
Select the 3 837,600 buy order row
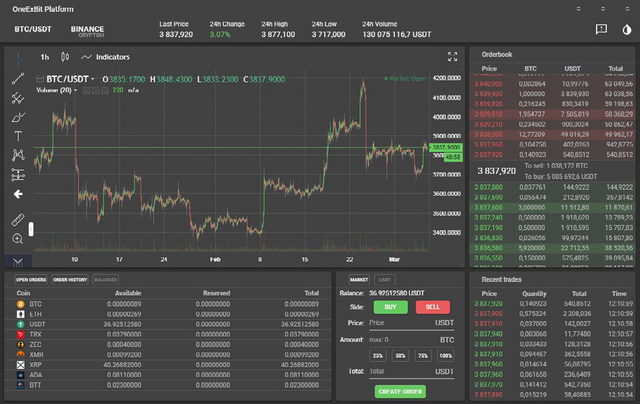[x=552, y=207]
